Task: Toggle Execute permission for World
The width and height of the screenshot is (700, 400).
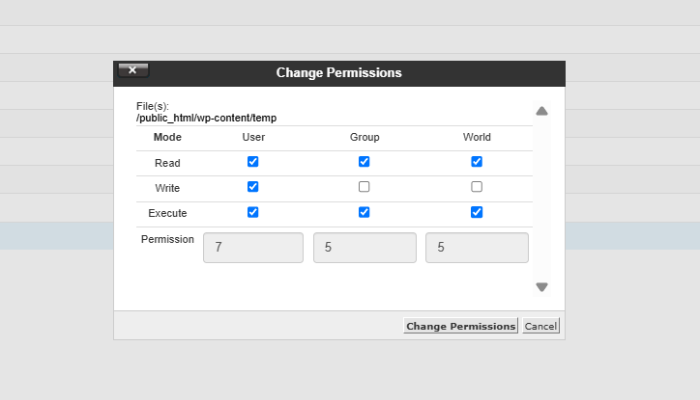Action: 477,212
